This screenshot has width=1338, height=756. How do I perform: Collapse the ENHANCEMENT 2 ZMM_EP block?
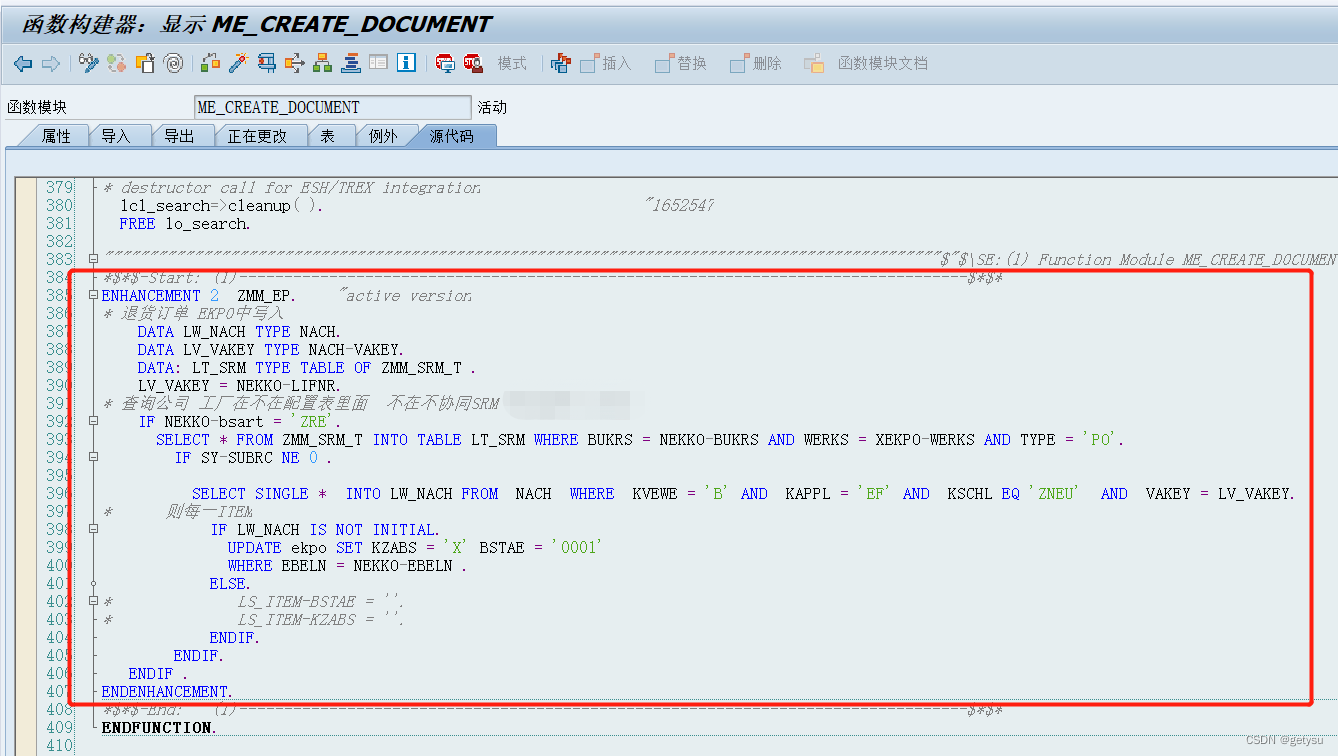click(x=93, y=295)
